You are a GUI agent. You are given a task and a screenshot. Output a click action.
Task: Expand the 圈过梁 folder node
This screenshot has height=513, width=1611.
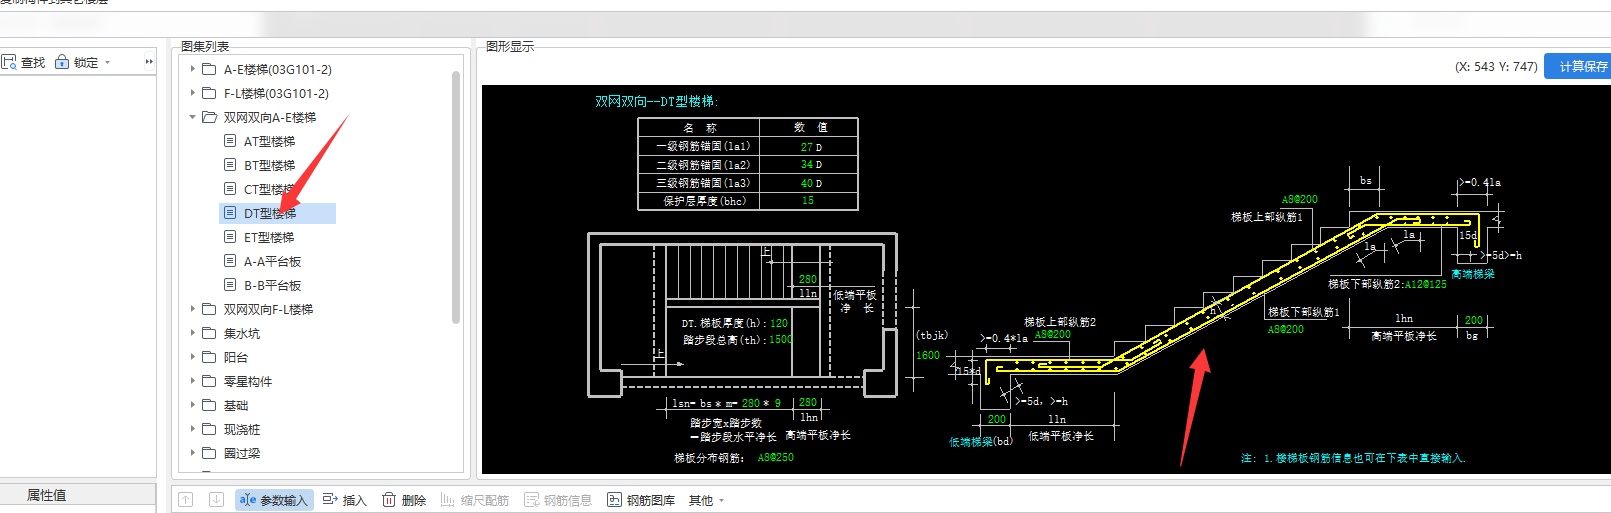pos(193,453)
